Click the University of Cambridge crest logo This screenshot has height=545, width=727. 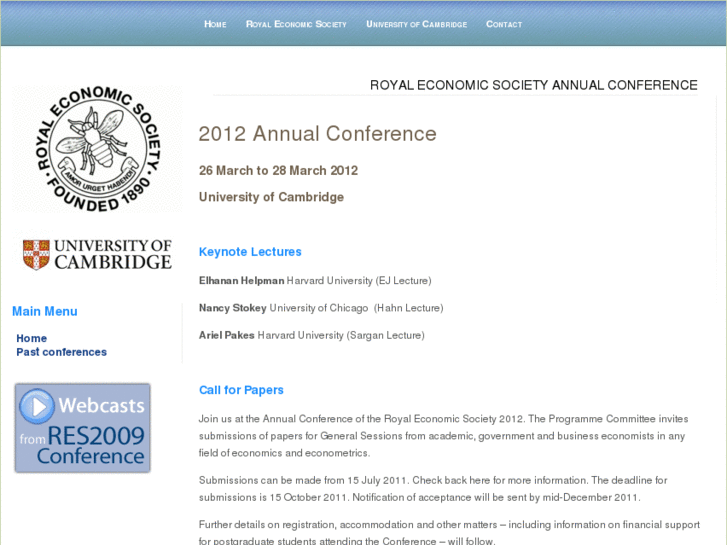tap(97, 254)
